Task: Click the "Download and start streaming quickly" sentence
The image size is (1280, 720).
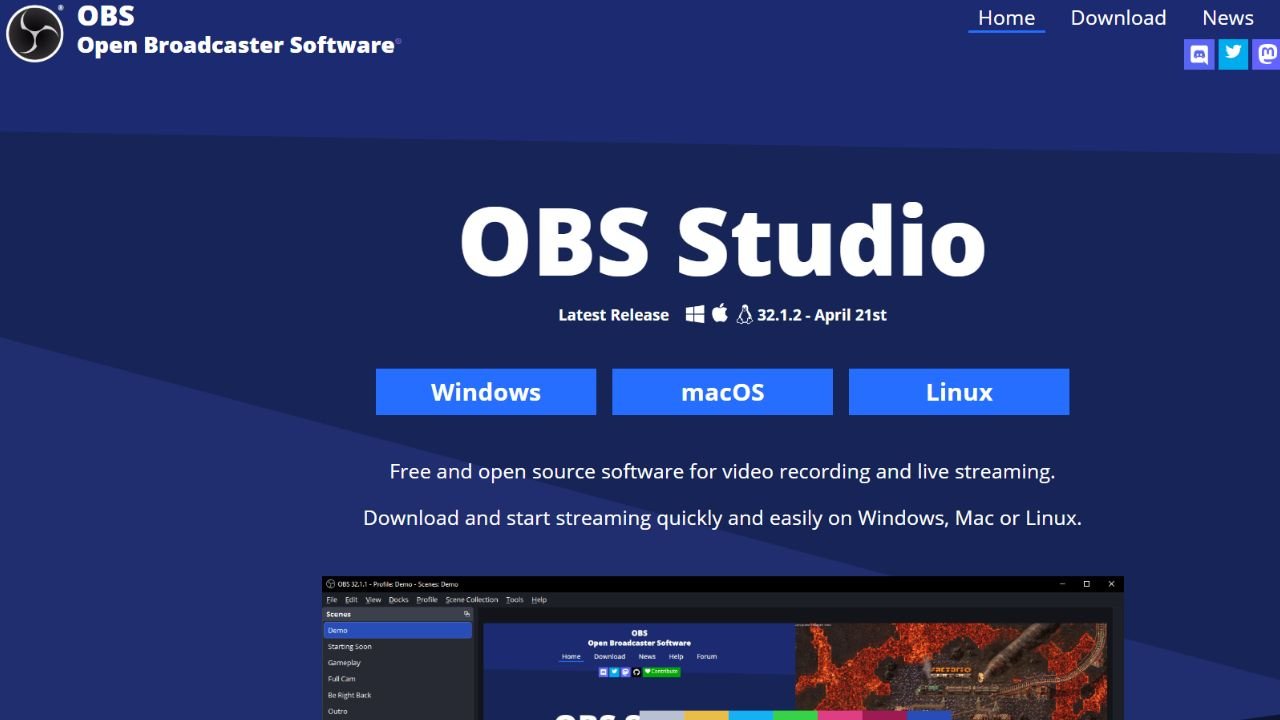Action: click(722, 518)
